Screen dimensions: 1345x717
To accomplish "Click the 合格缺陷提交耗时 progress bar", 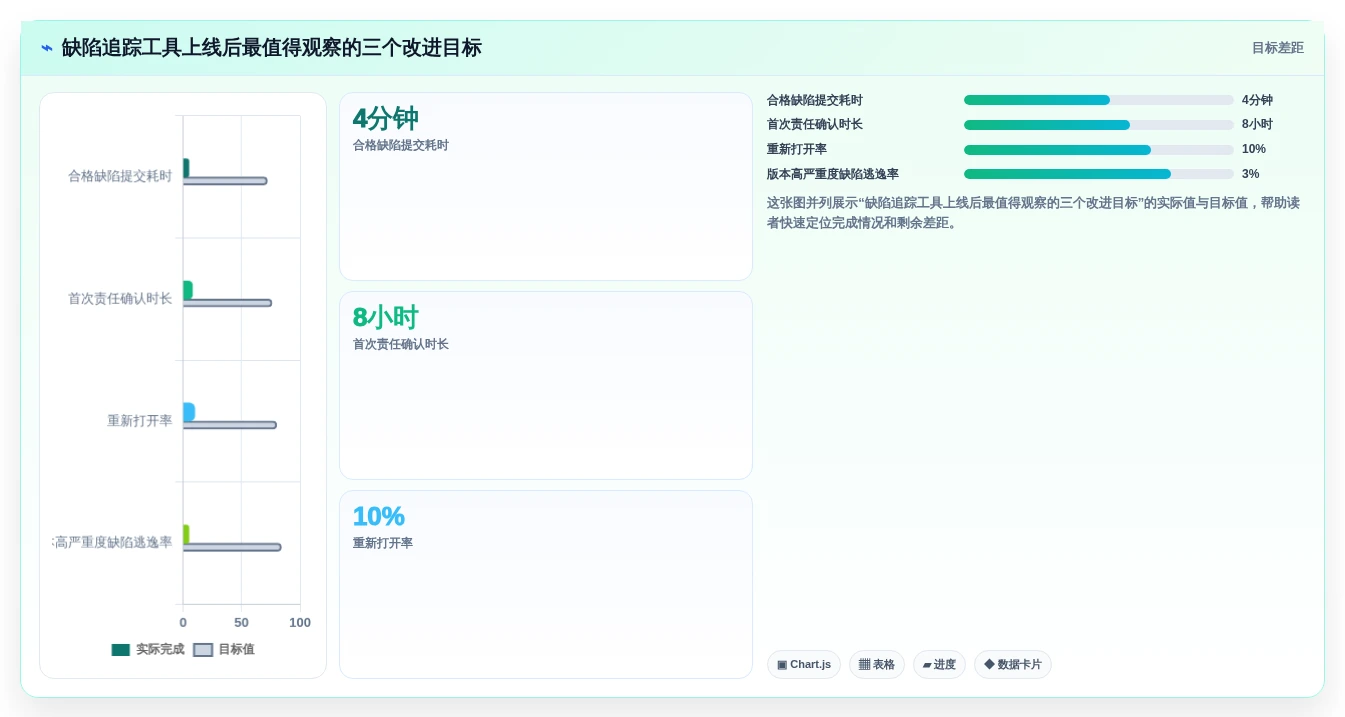I will tap(1098, 100).
